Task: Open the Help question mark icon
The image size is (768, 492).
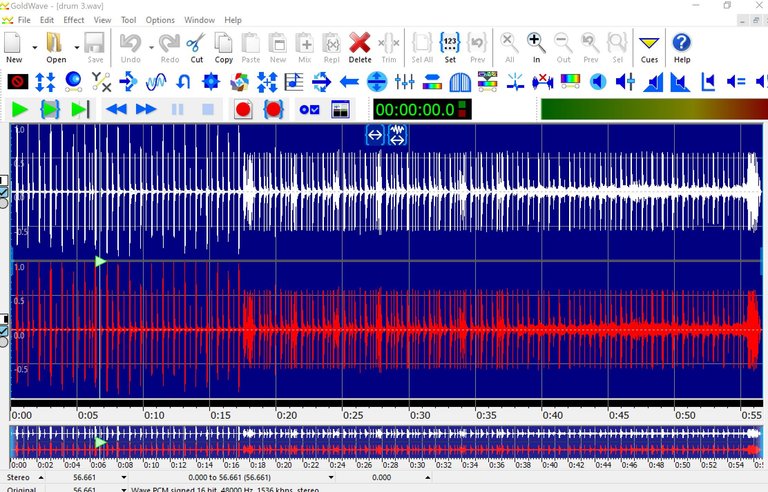Action: coord(682,47)
